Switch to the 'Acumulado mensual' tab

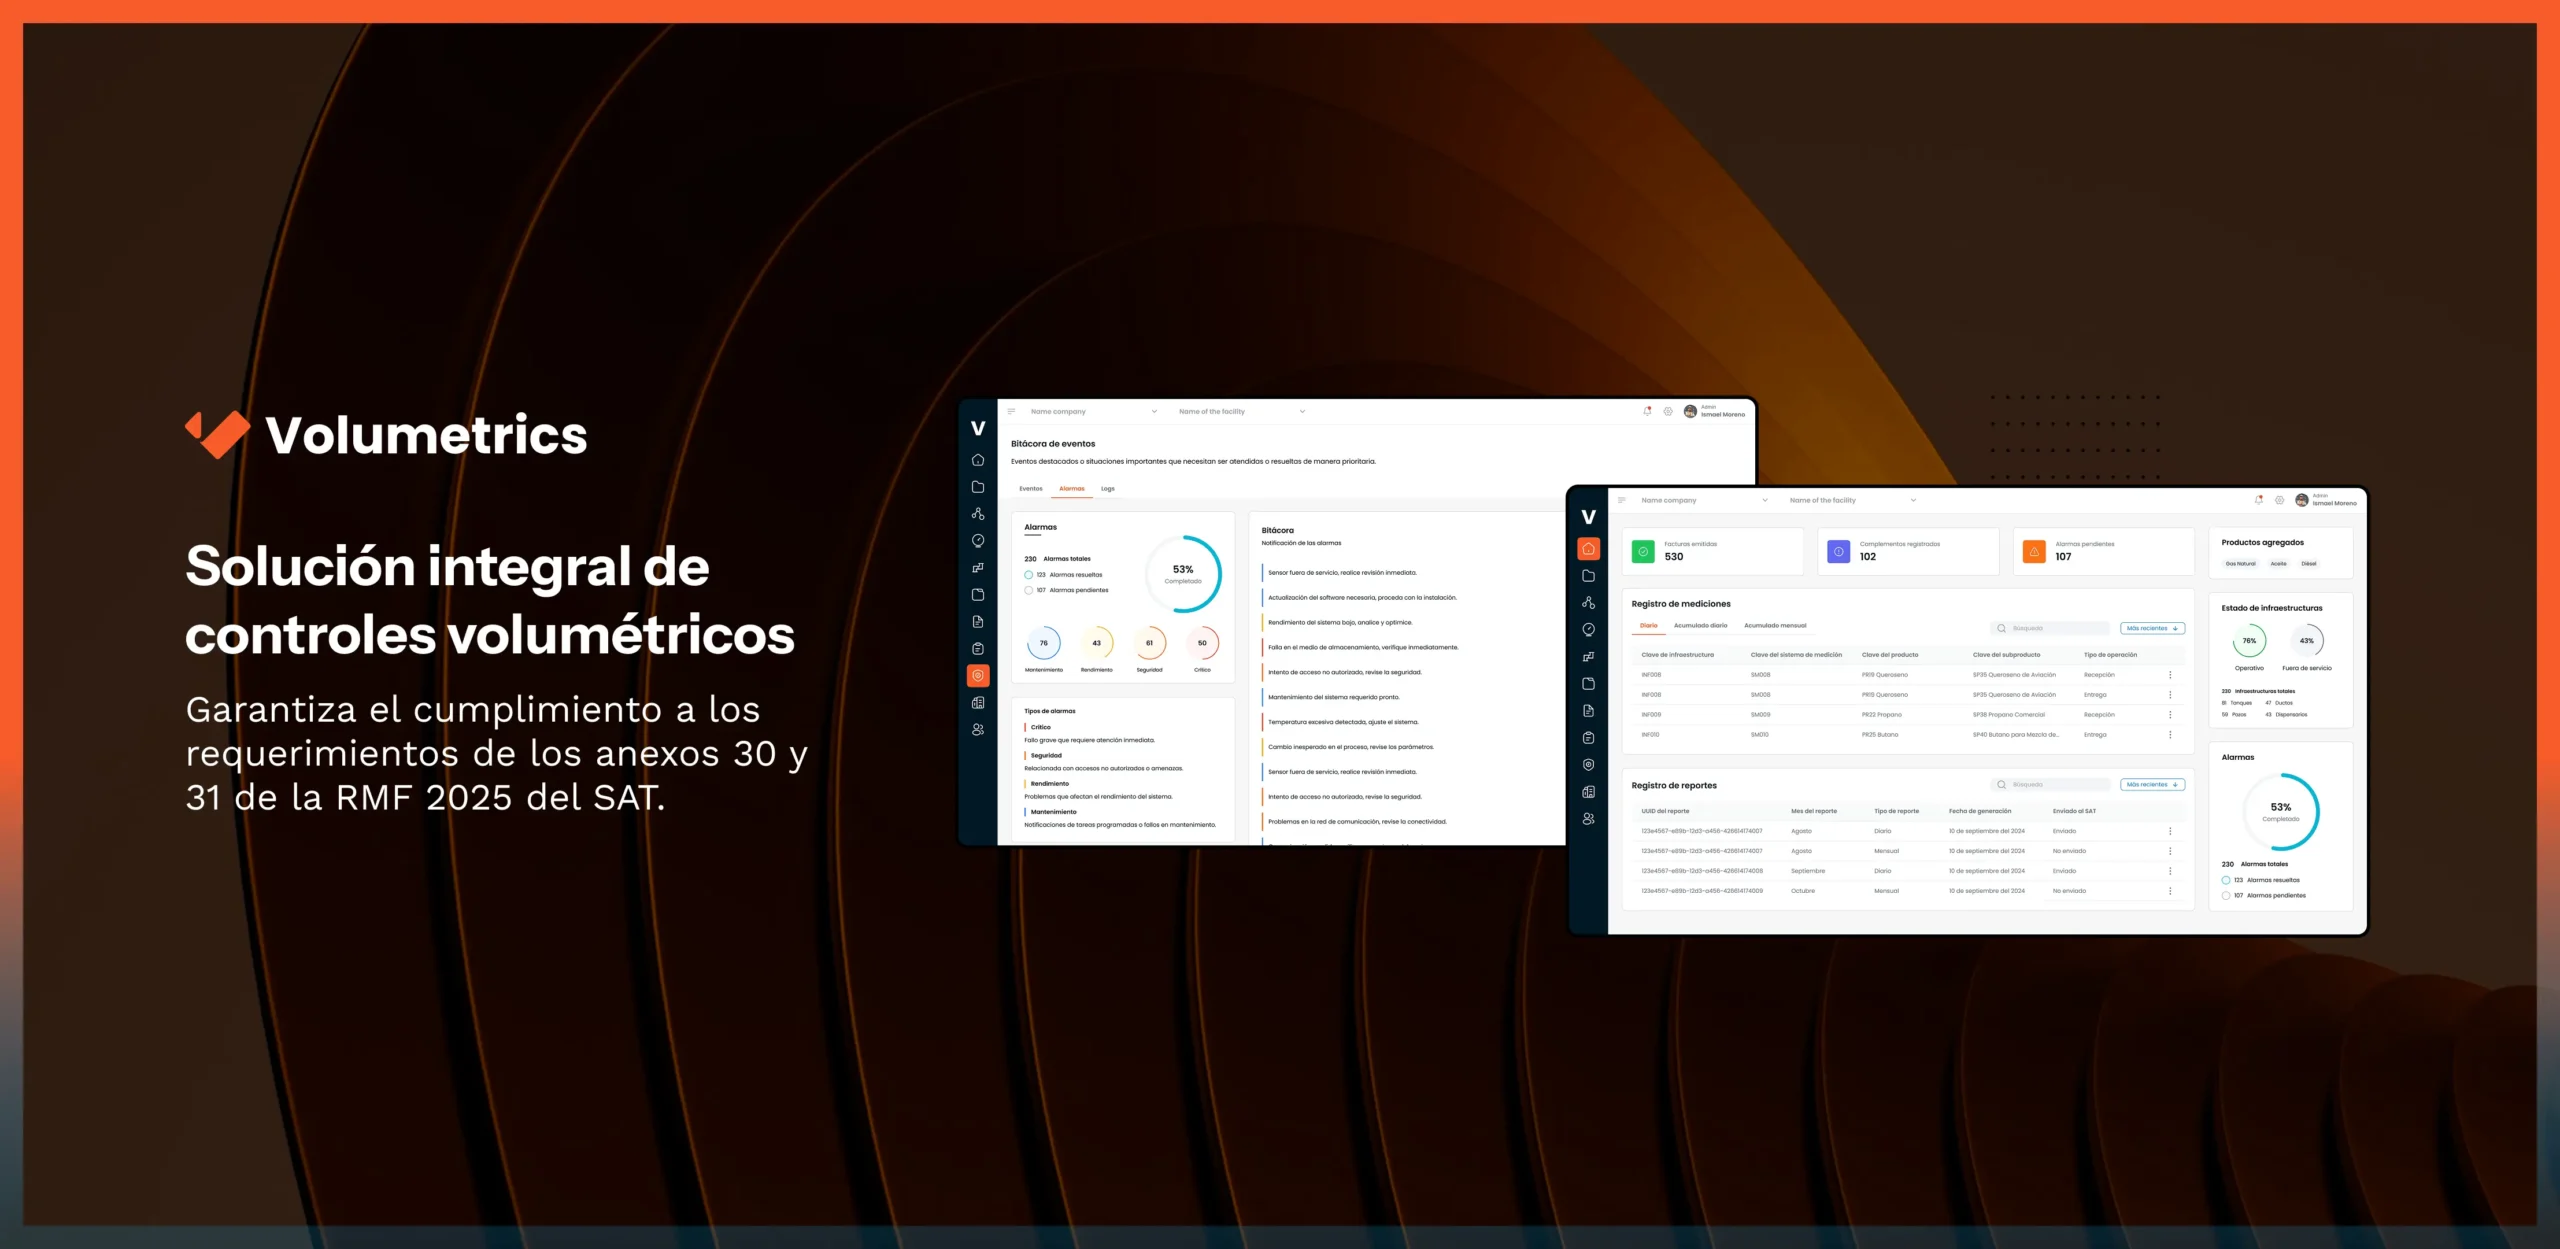click(1775, 626)
